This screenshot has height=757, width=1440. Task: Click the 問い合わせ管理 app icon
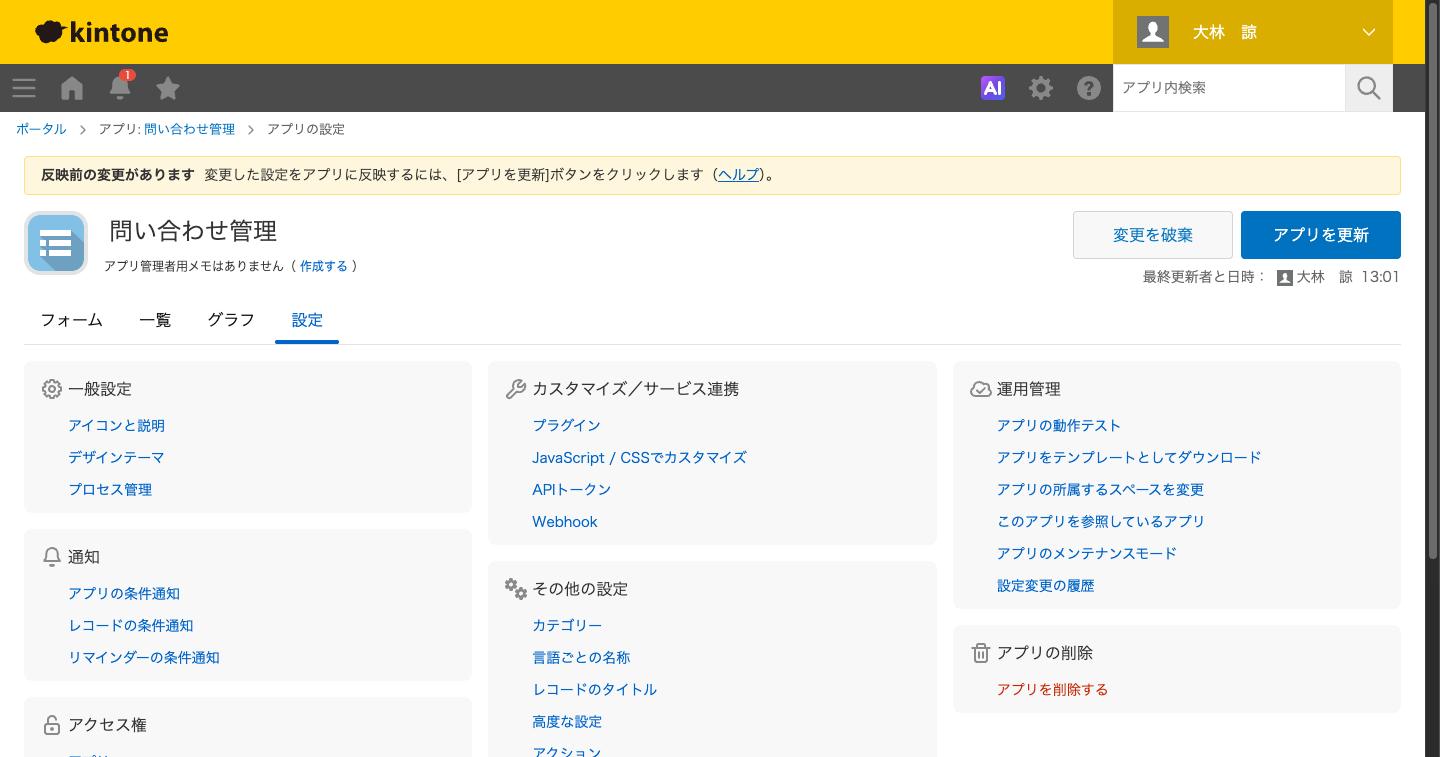56,243
